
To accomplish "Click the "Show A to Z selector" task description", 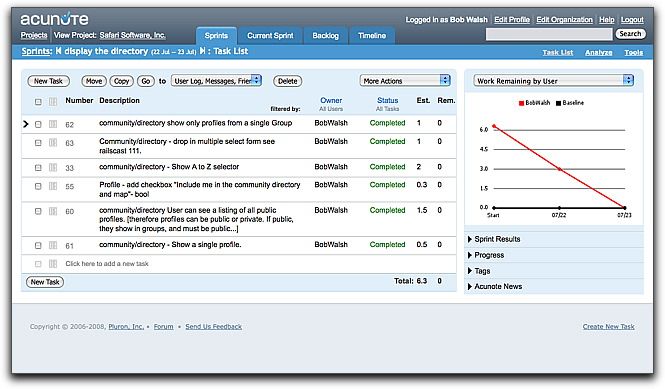I will tap(169, 167).
